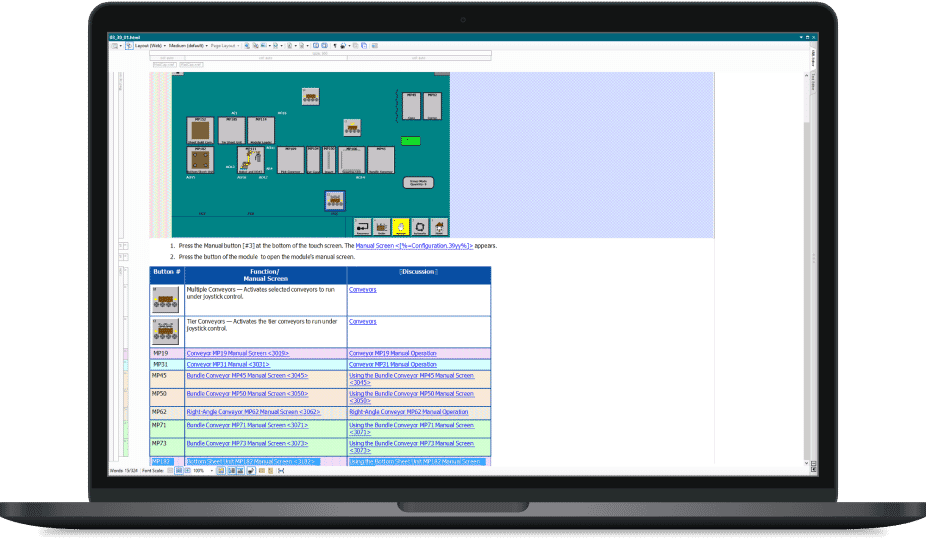Open Using the Bundle Conveyor MP73 link
Screen dimensions: 926x540
412,447
